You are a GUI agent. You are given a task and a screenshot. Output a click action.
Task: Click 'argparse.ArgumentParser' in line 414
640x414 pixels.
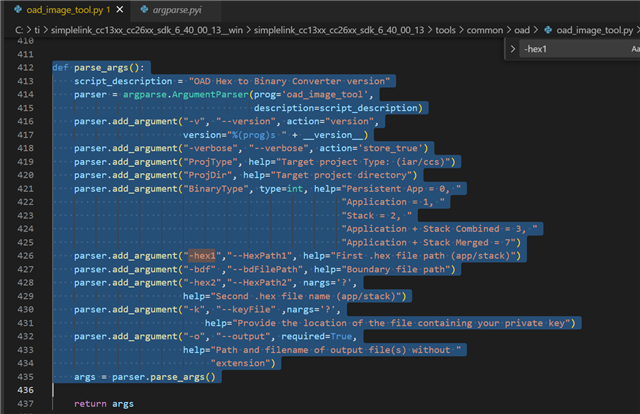tap(186, 94)
